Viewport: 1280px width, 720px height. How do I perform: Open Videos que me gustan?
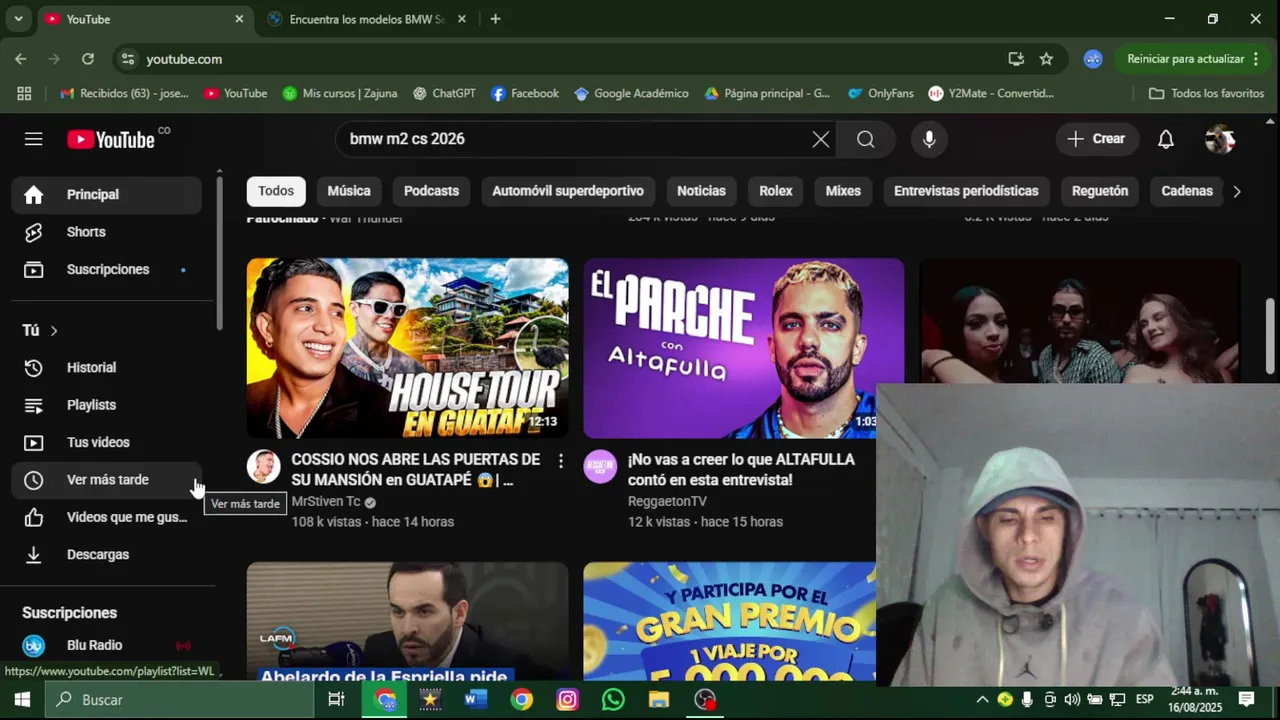107,517
